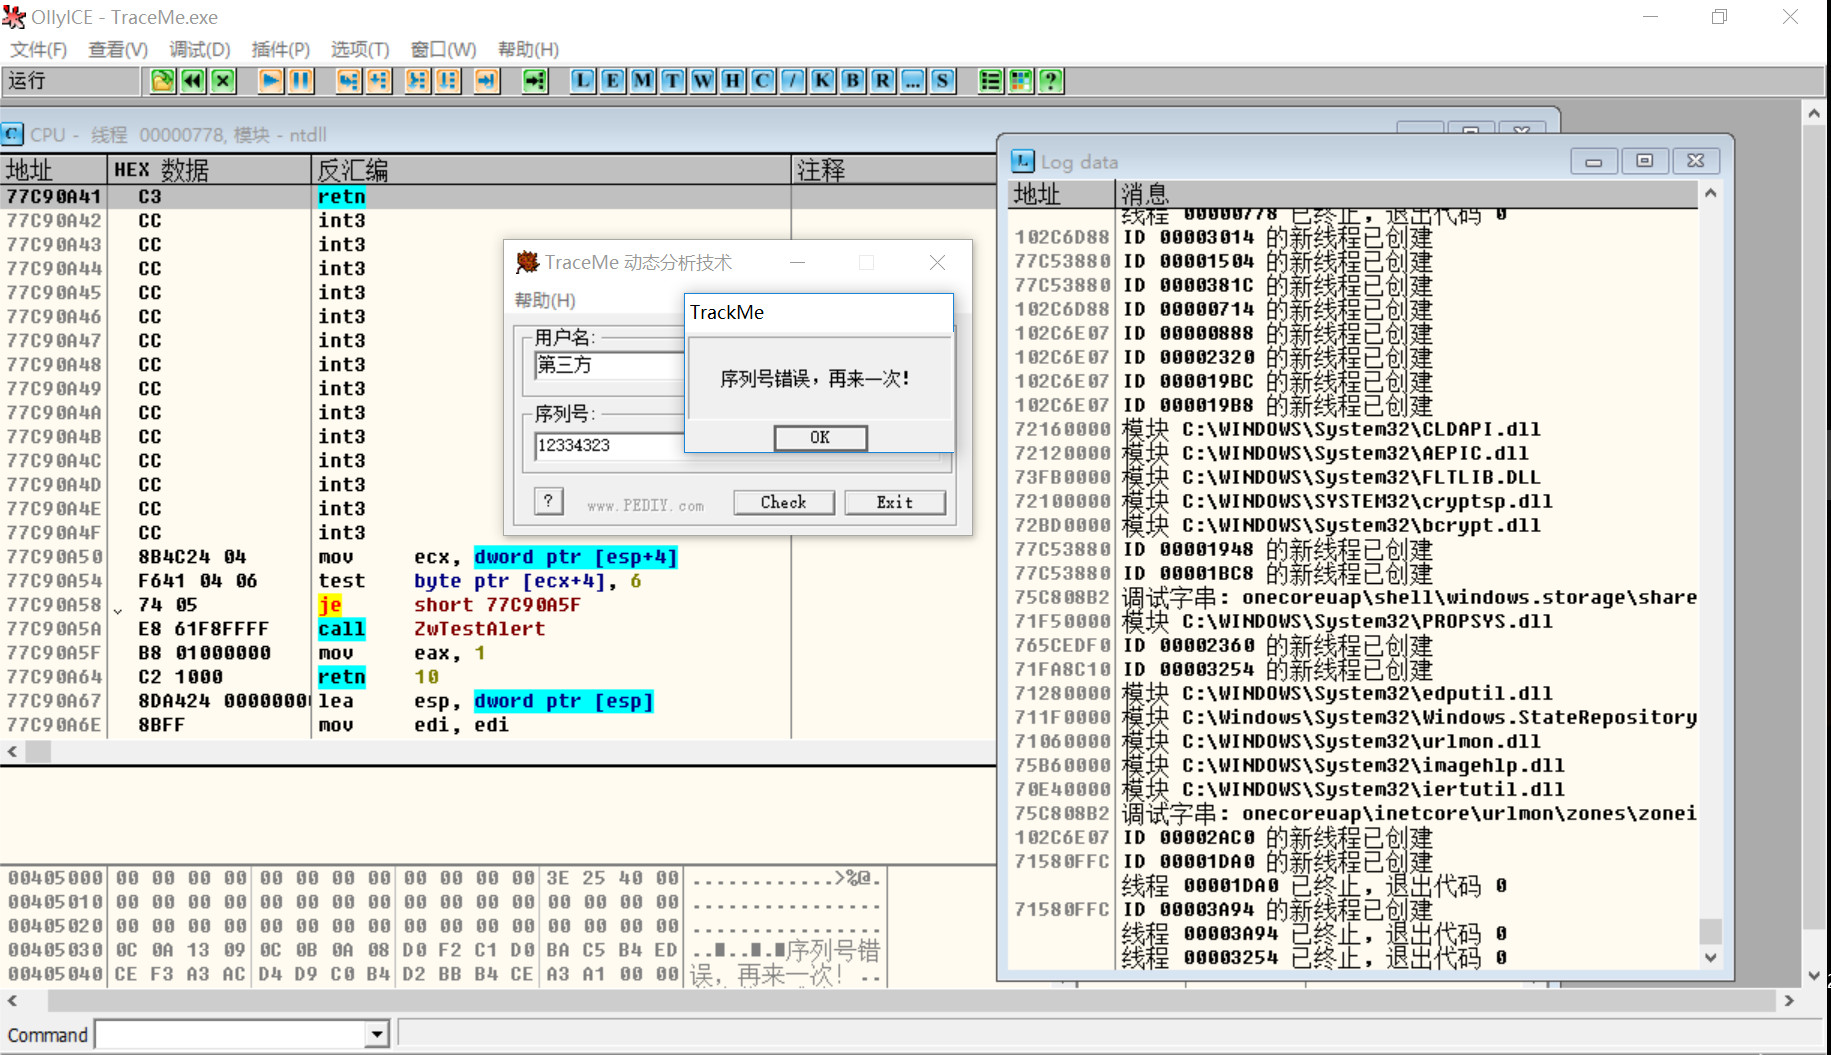Click Execute till return toolbar icon
The height and width of the screenshot is (1055, 1831).
coord(486,81)
